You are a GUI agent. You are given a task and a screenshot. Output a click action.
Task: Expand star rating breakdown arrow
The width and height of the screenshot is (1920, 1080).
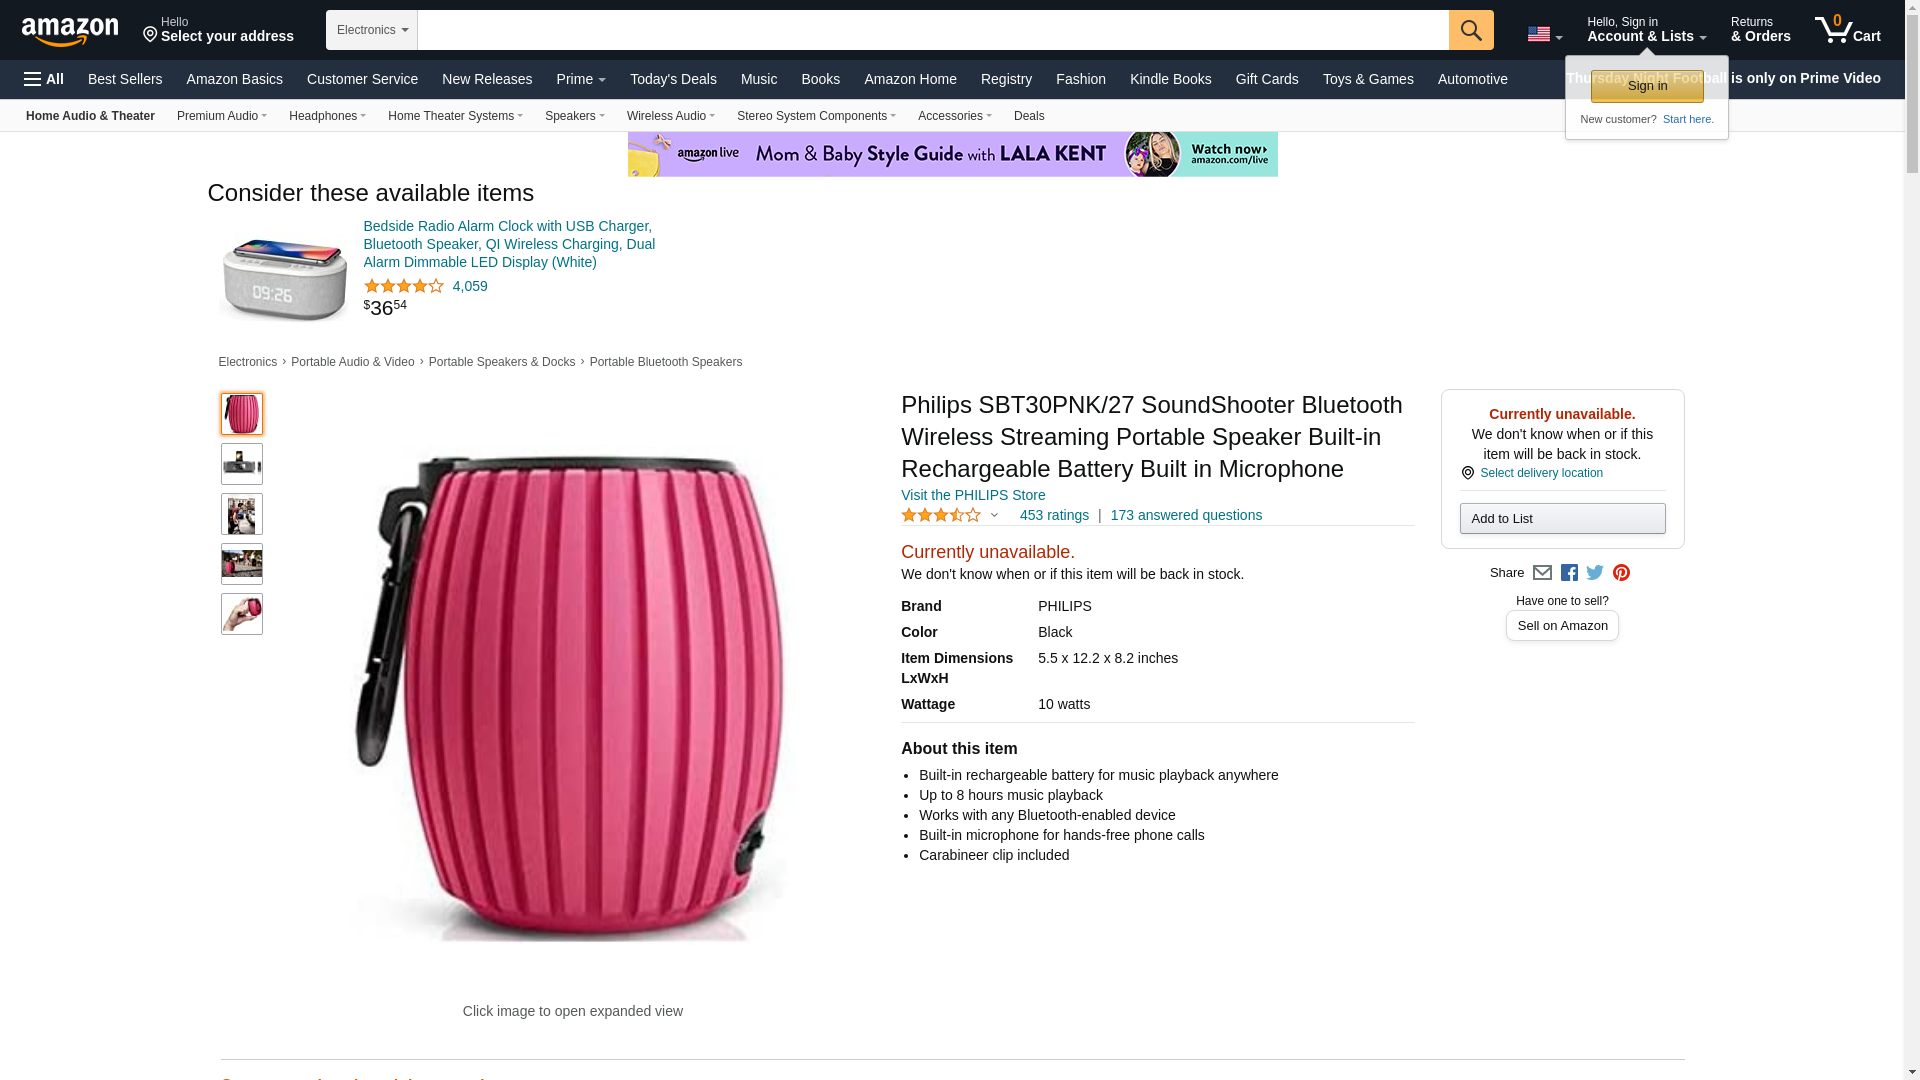click(994, 515)
